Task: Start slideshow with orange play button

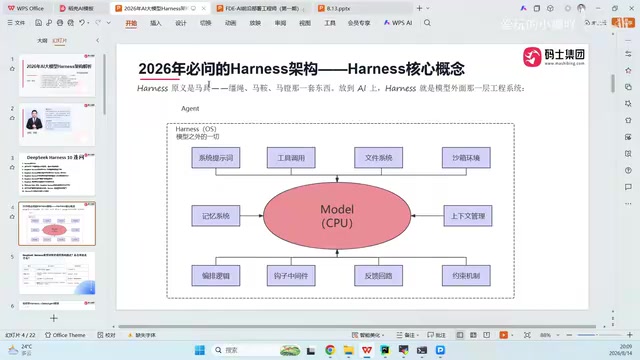Action: tap(504, 335)
